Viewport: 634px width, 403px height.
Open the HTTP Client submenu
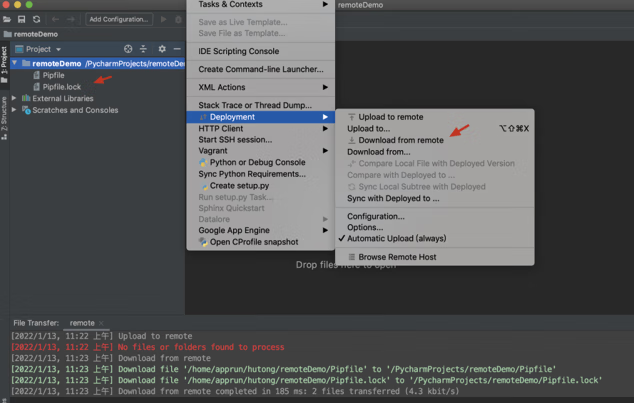(x=260, y=129)
